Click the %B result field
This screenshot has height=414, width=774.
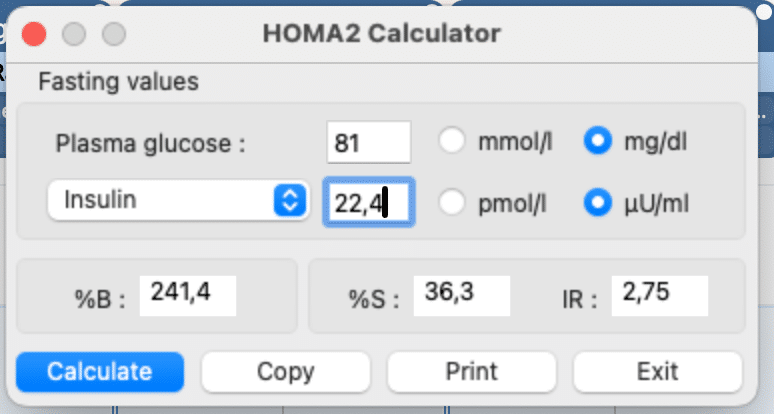click(x=187, y=294)
